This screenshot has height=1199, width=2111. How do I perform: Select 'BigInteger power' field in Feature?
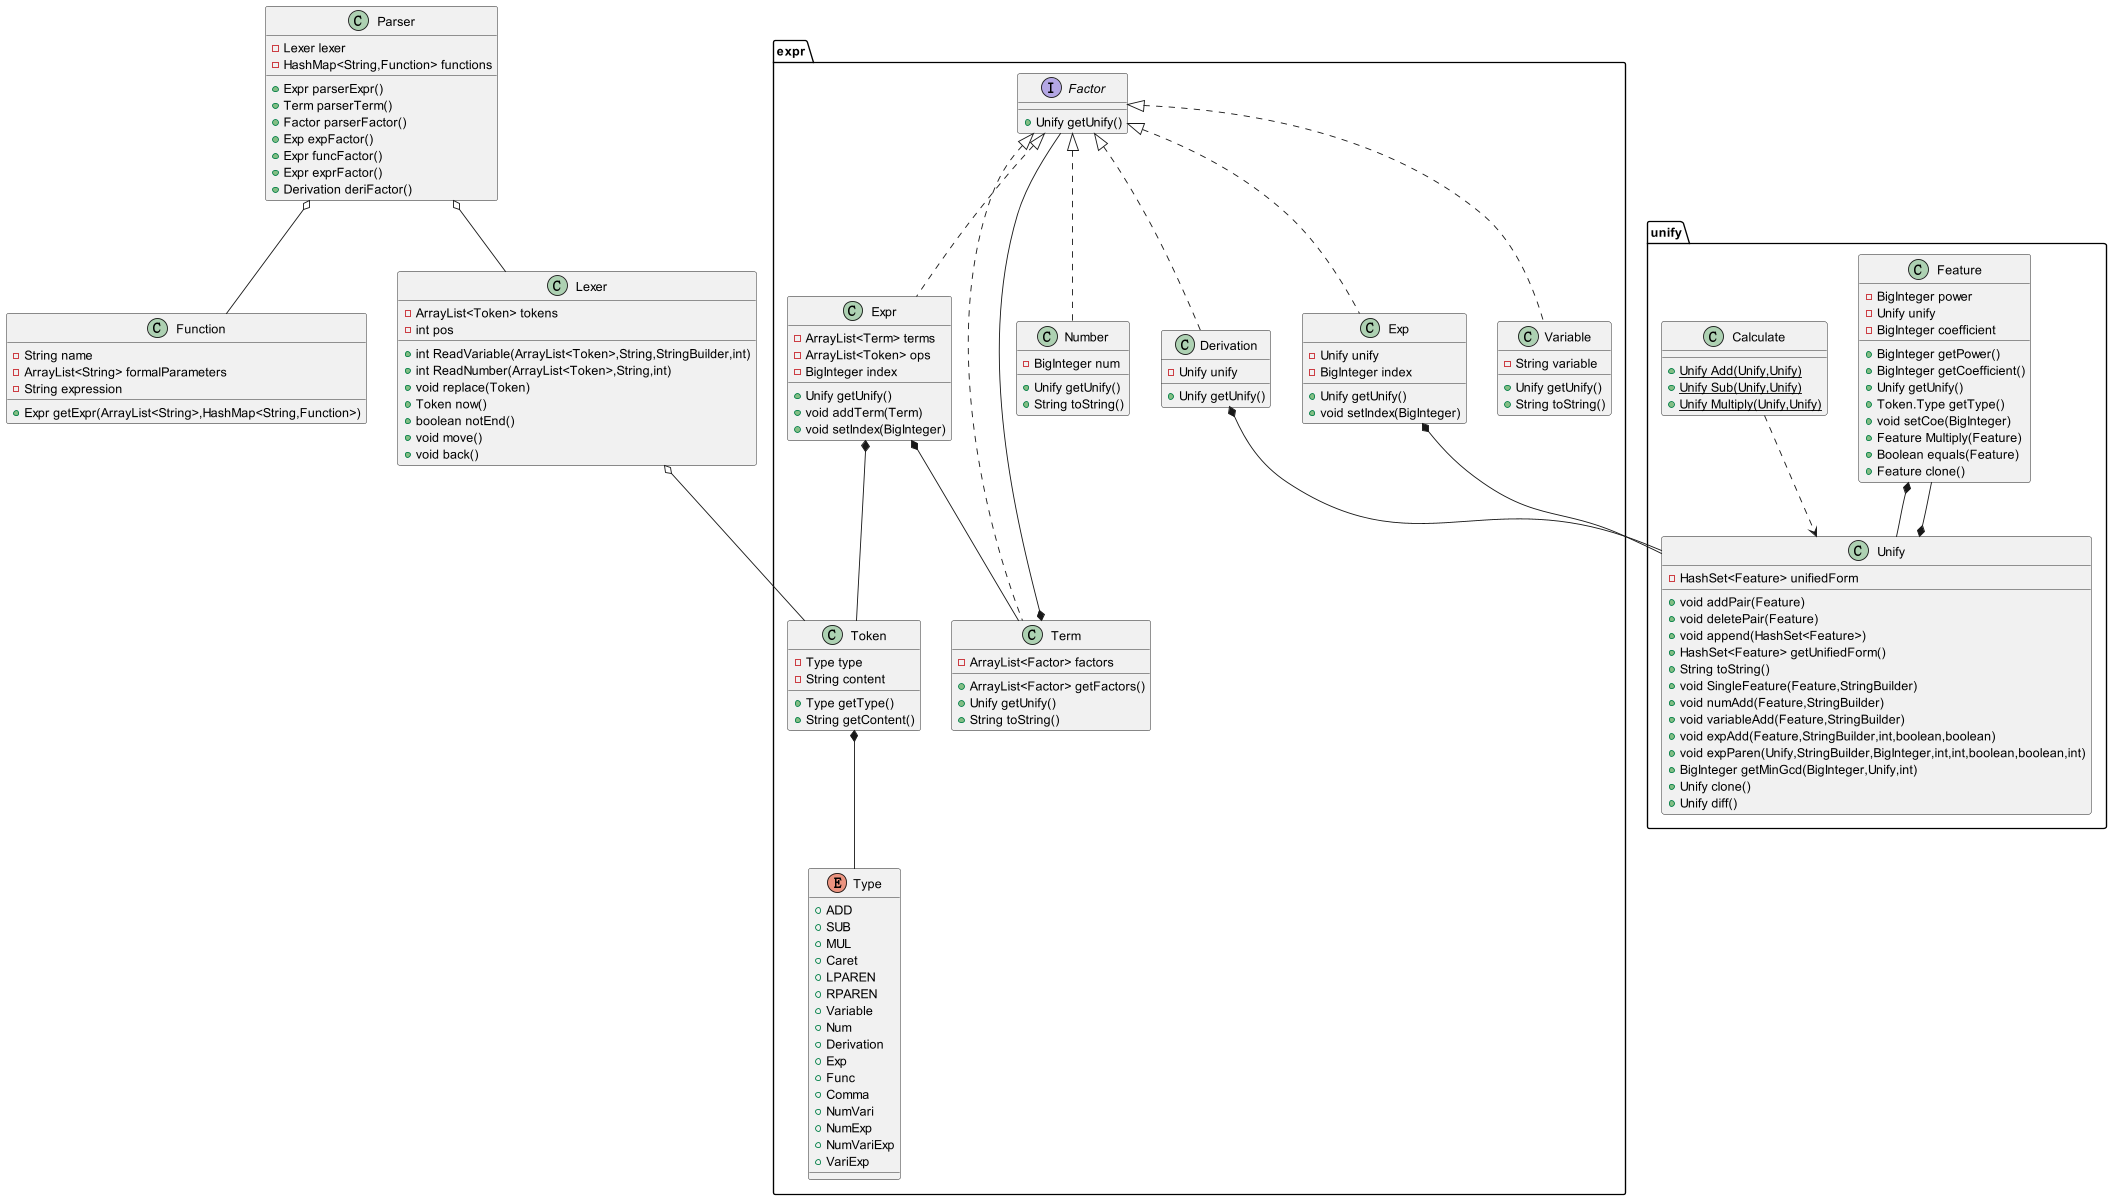coord(1924,297)
